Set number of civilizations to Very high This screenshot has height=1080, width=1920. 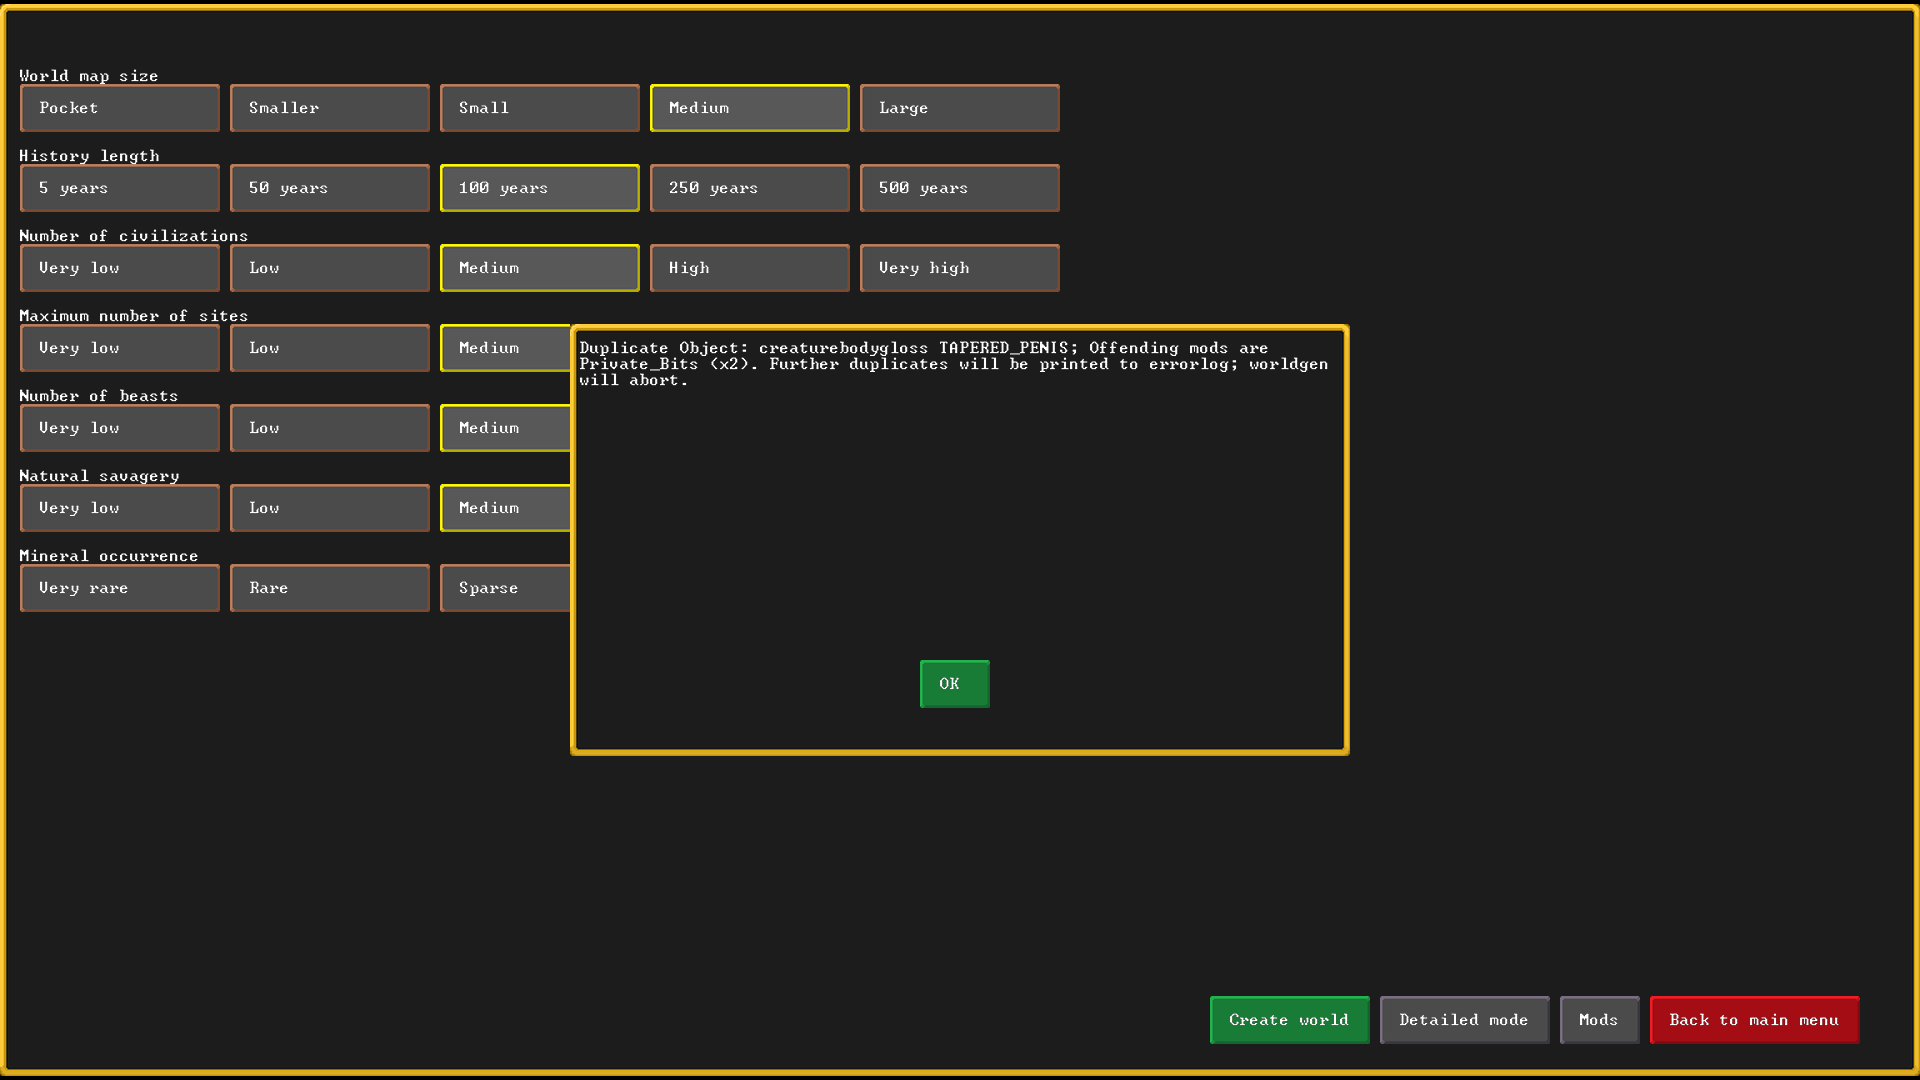point(960,268)
